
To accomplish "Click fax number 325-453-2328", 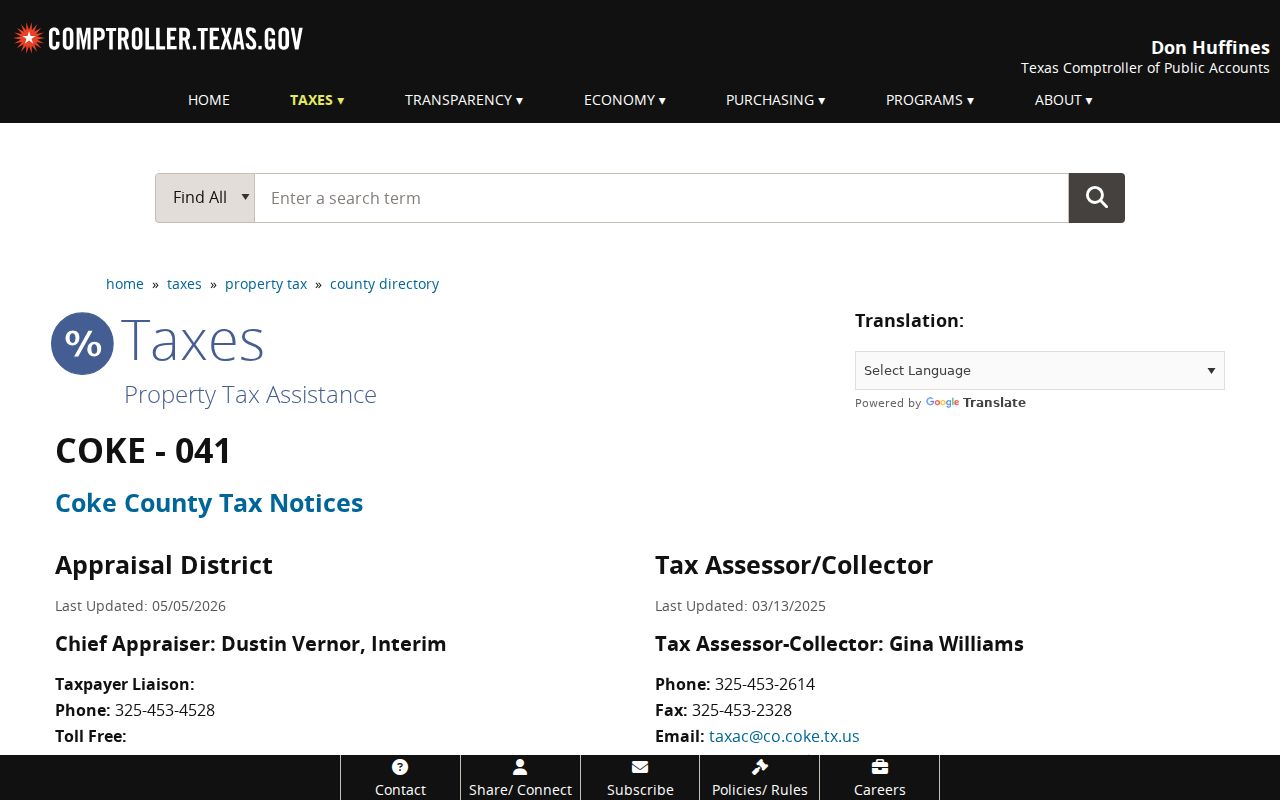I will pyautogui.click(x=742, y=710).
